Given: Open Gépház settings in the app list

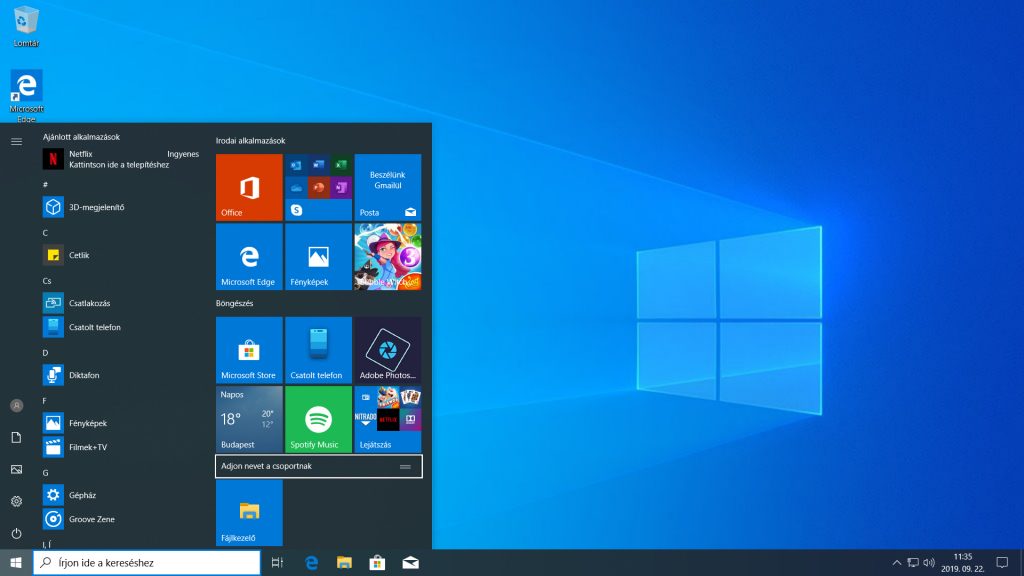Looking at the screenshot, I should 121,495.
